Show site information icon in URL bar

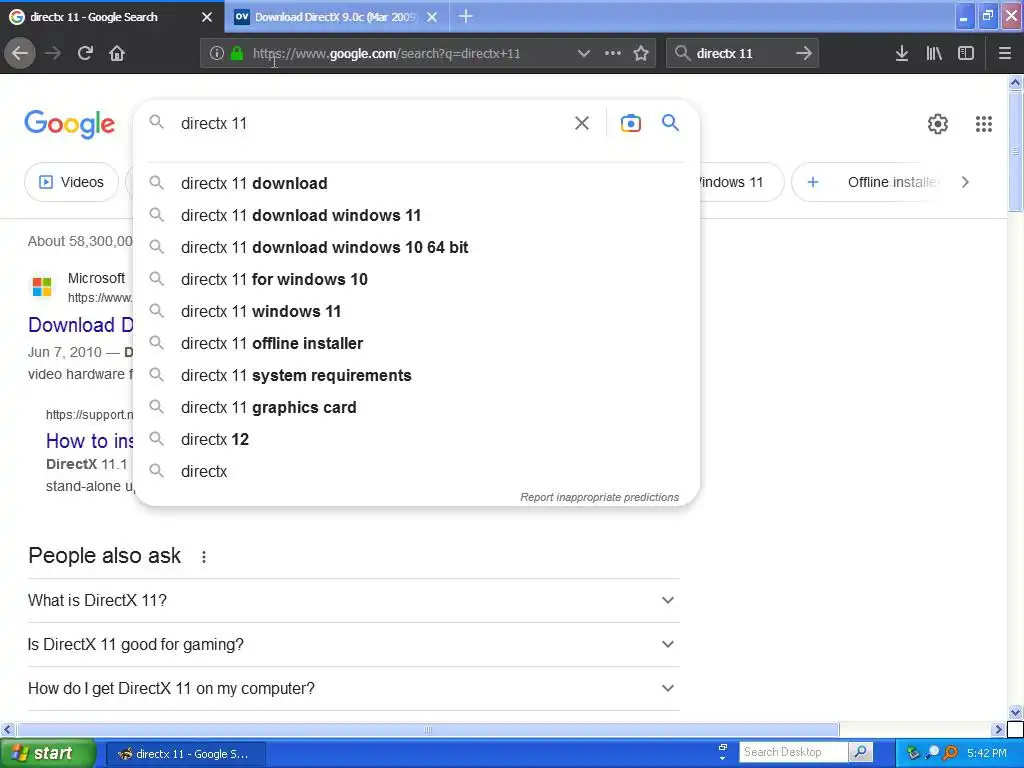tap(217, 54)
